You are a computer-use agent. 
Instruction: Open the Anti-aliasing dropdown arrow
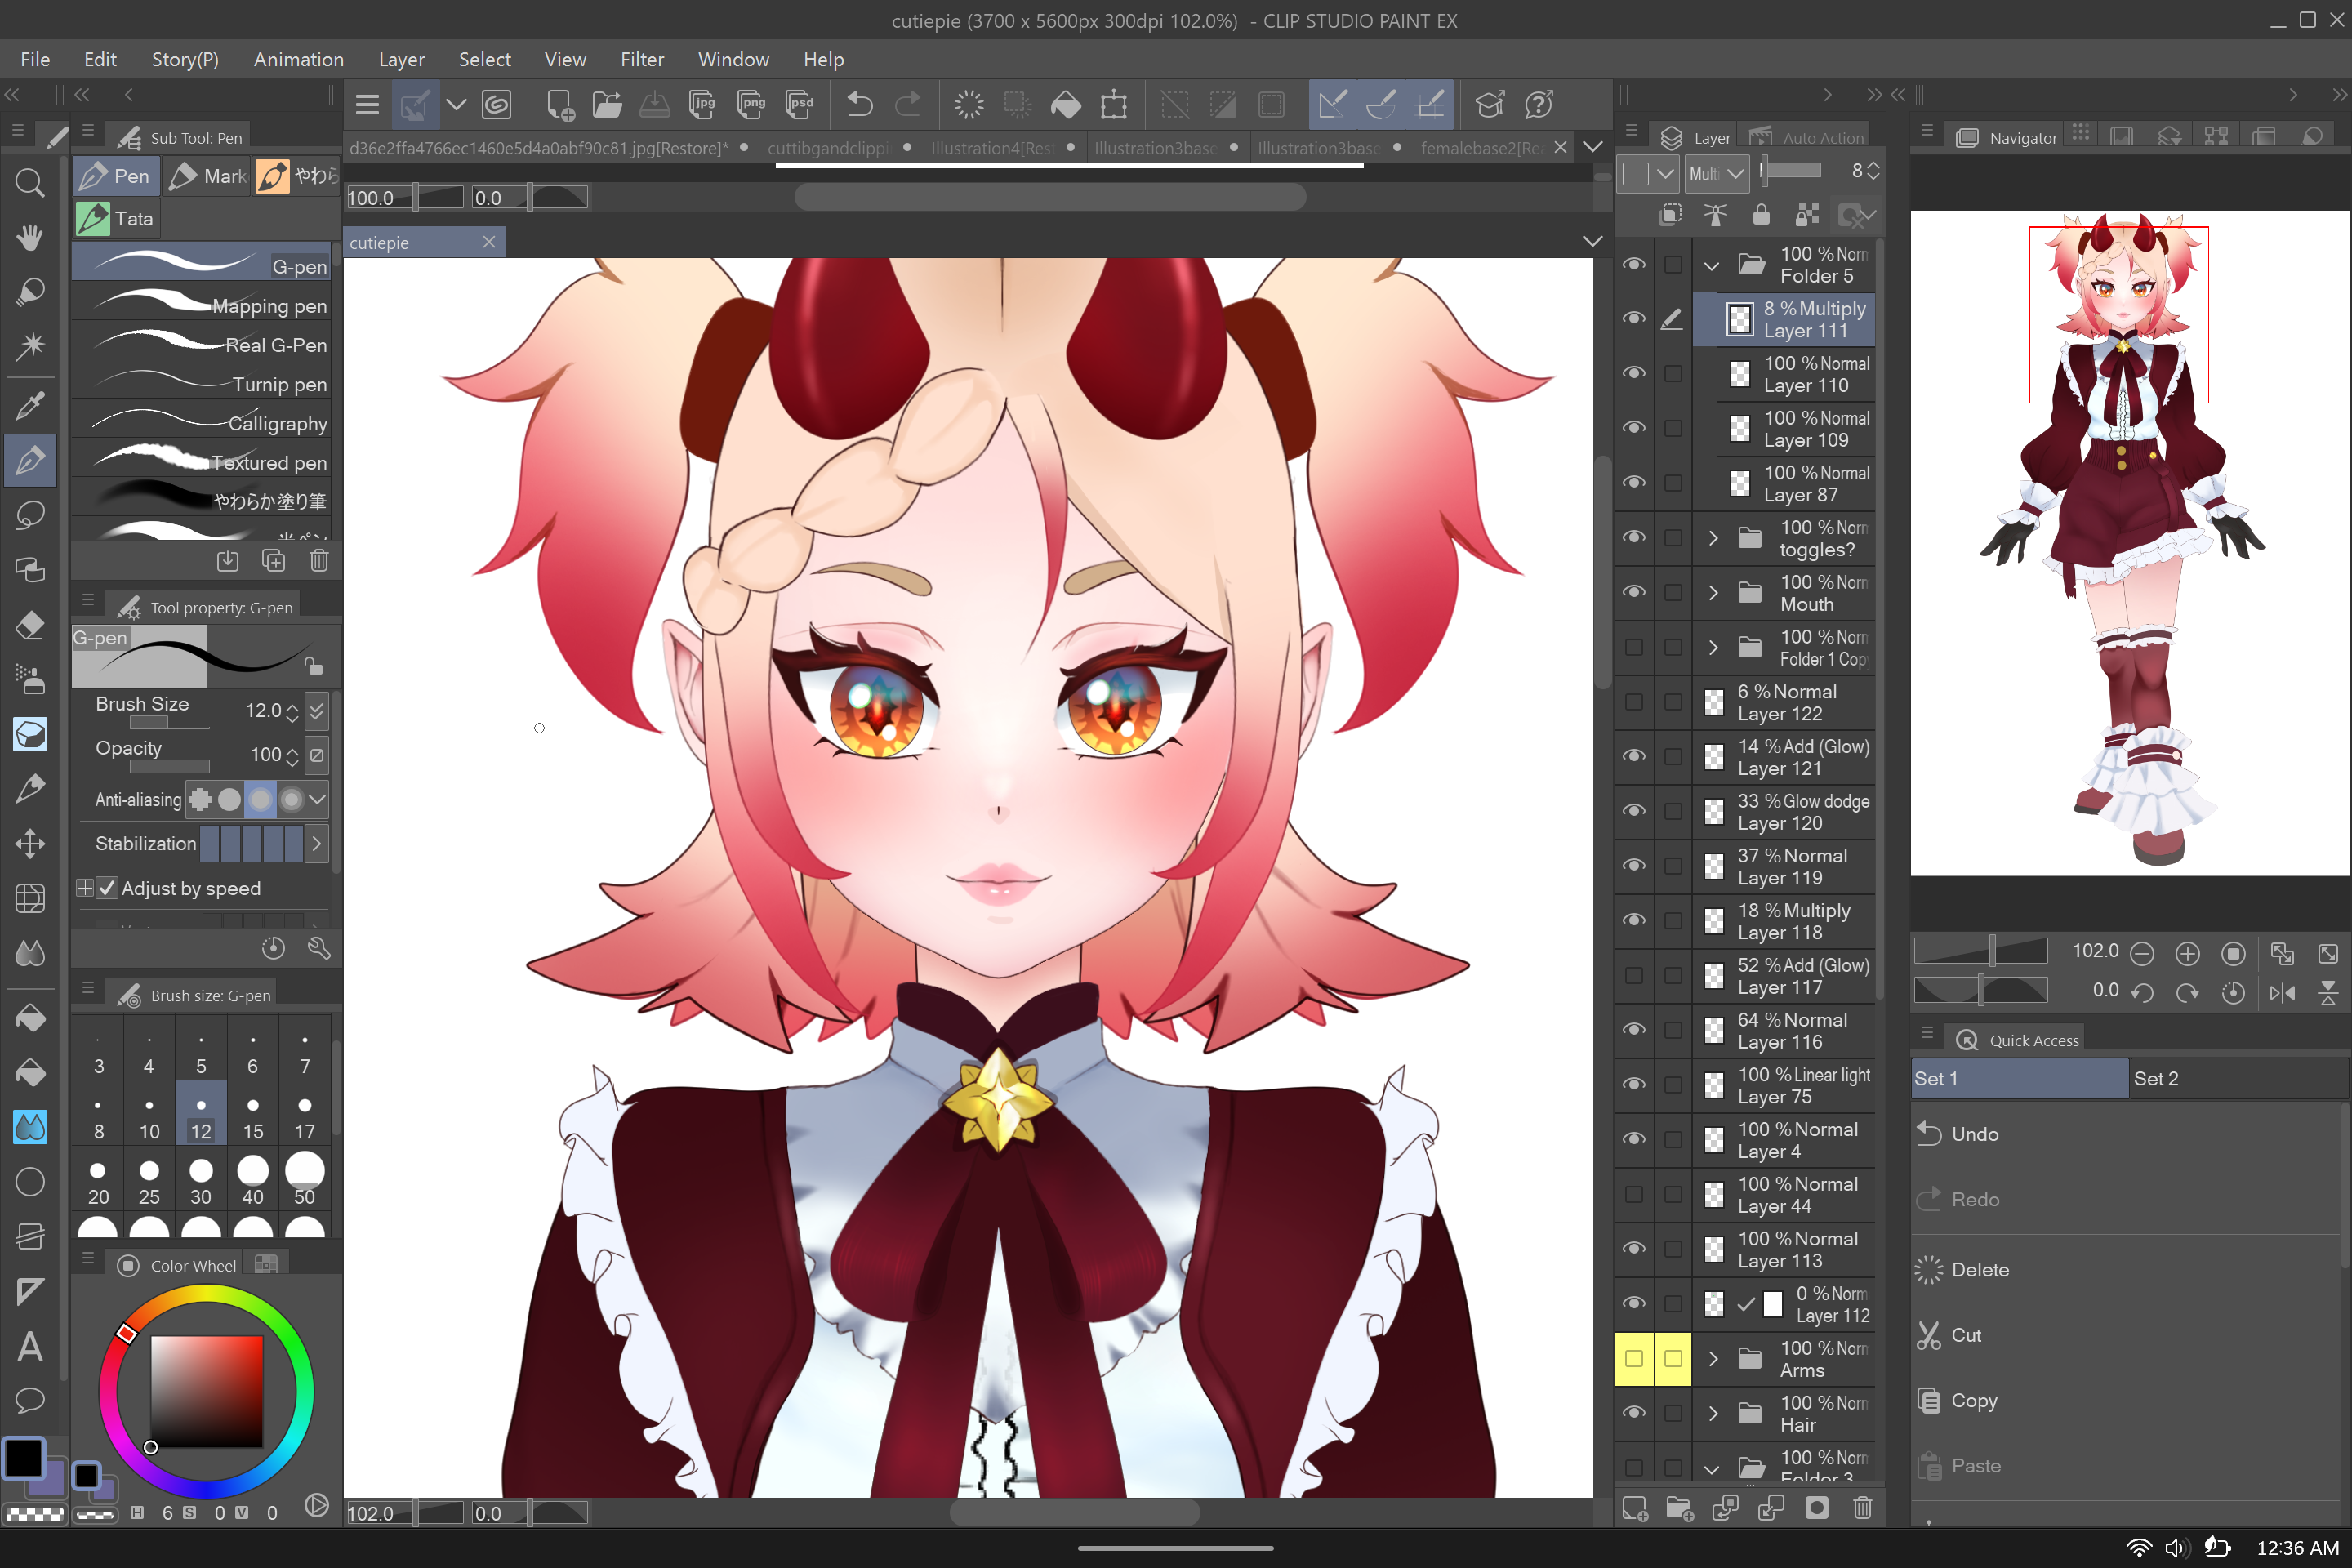point(317,799)
